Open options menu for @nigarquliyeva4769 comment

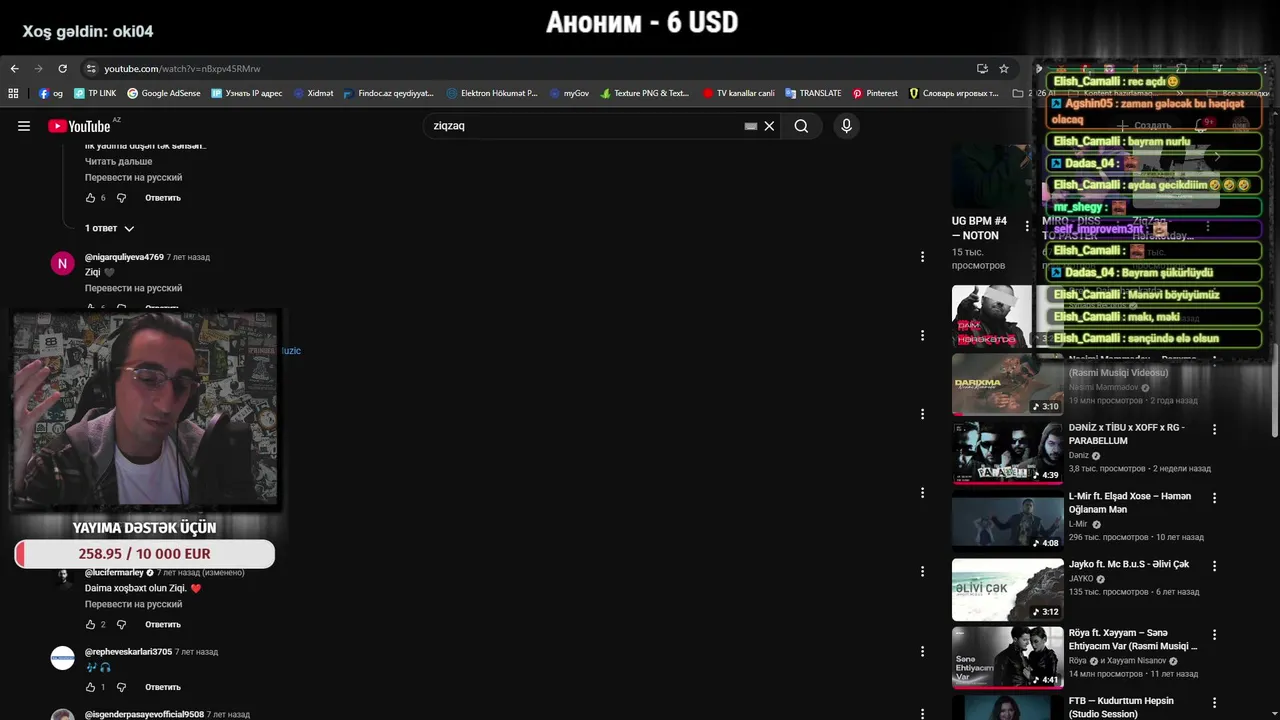click(922, 257)
